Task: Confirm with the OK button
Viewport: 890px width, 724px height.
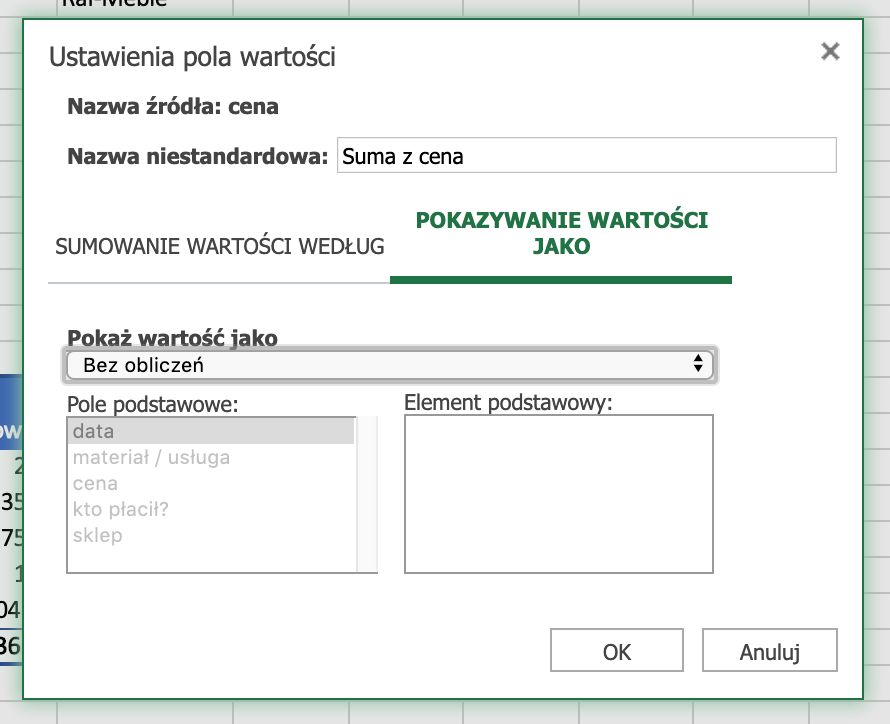Action: [616, 650]
